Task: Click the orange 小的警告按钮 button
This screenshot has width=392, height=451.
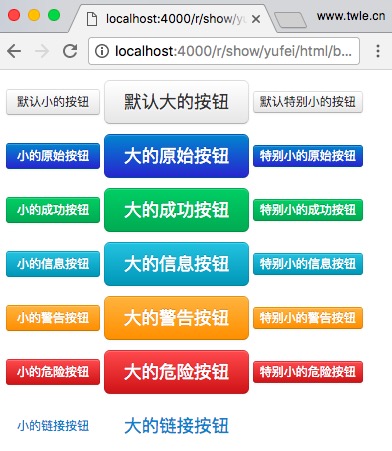Action: coord(53,318)
